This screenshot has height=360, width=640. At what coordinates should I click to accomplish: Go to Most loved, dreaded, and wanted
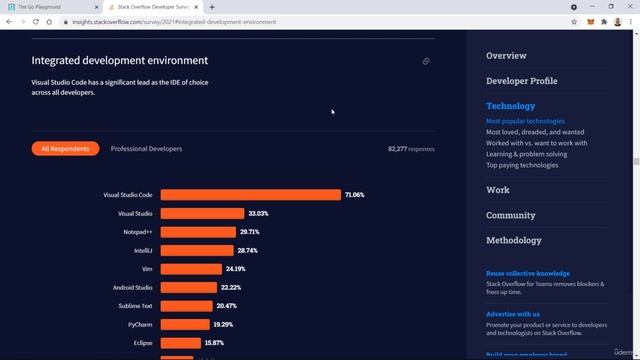click(x=535, y=132)
